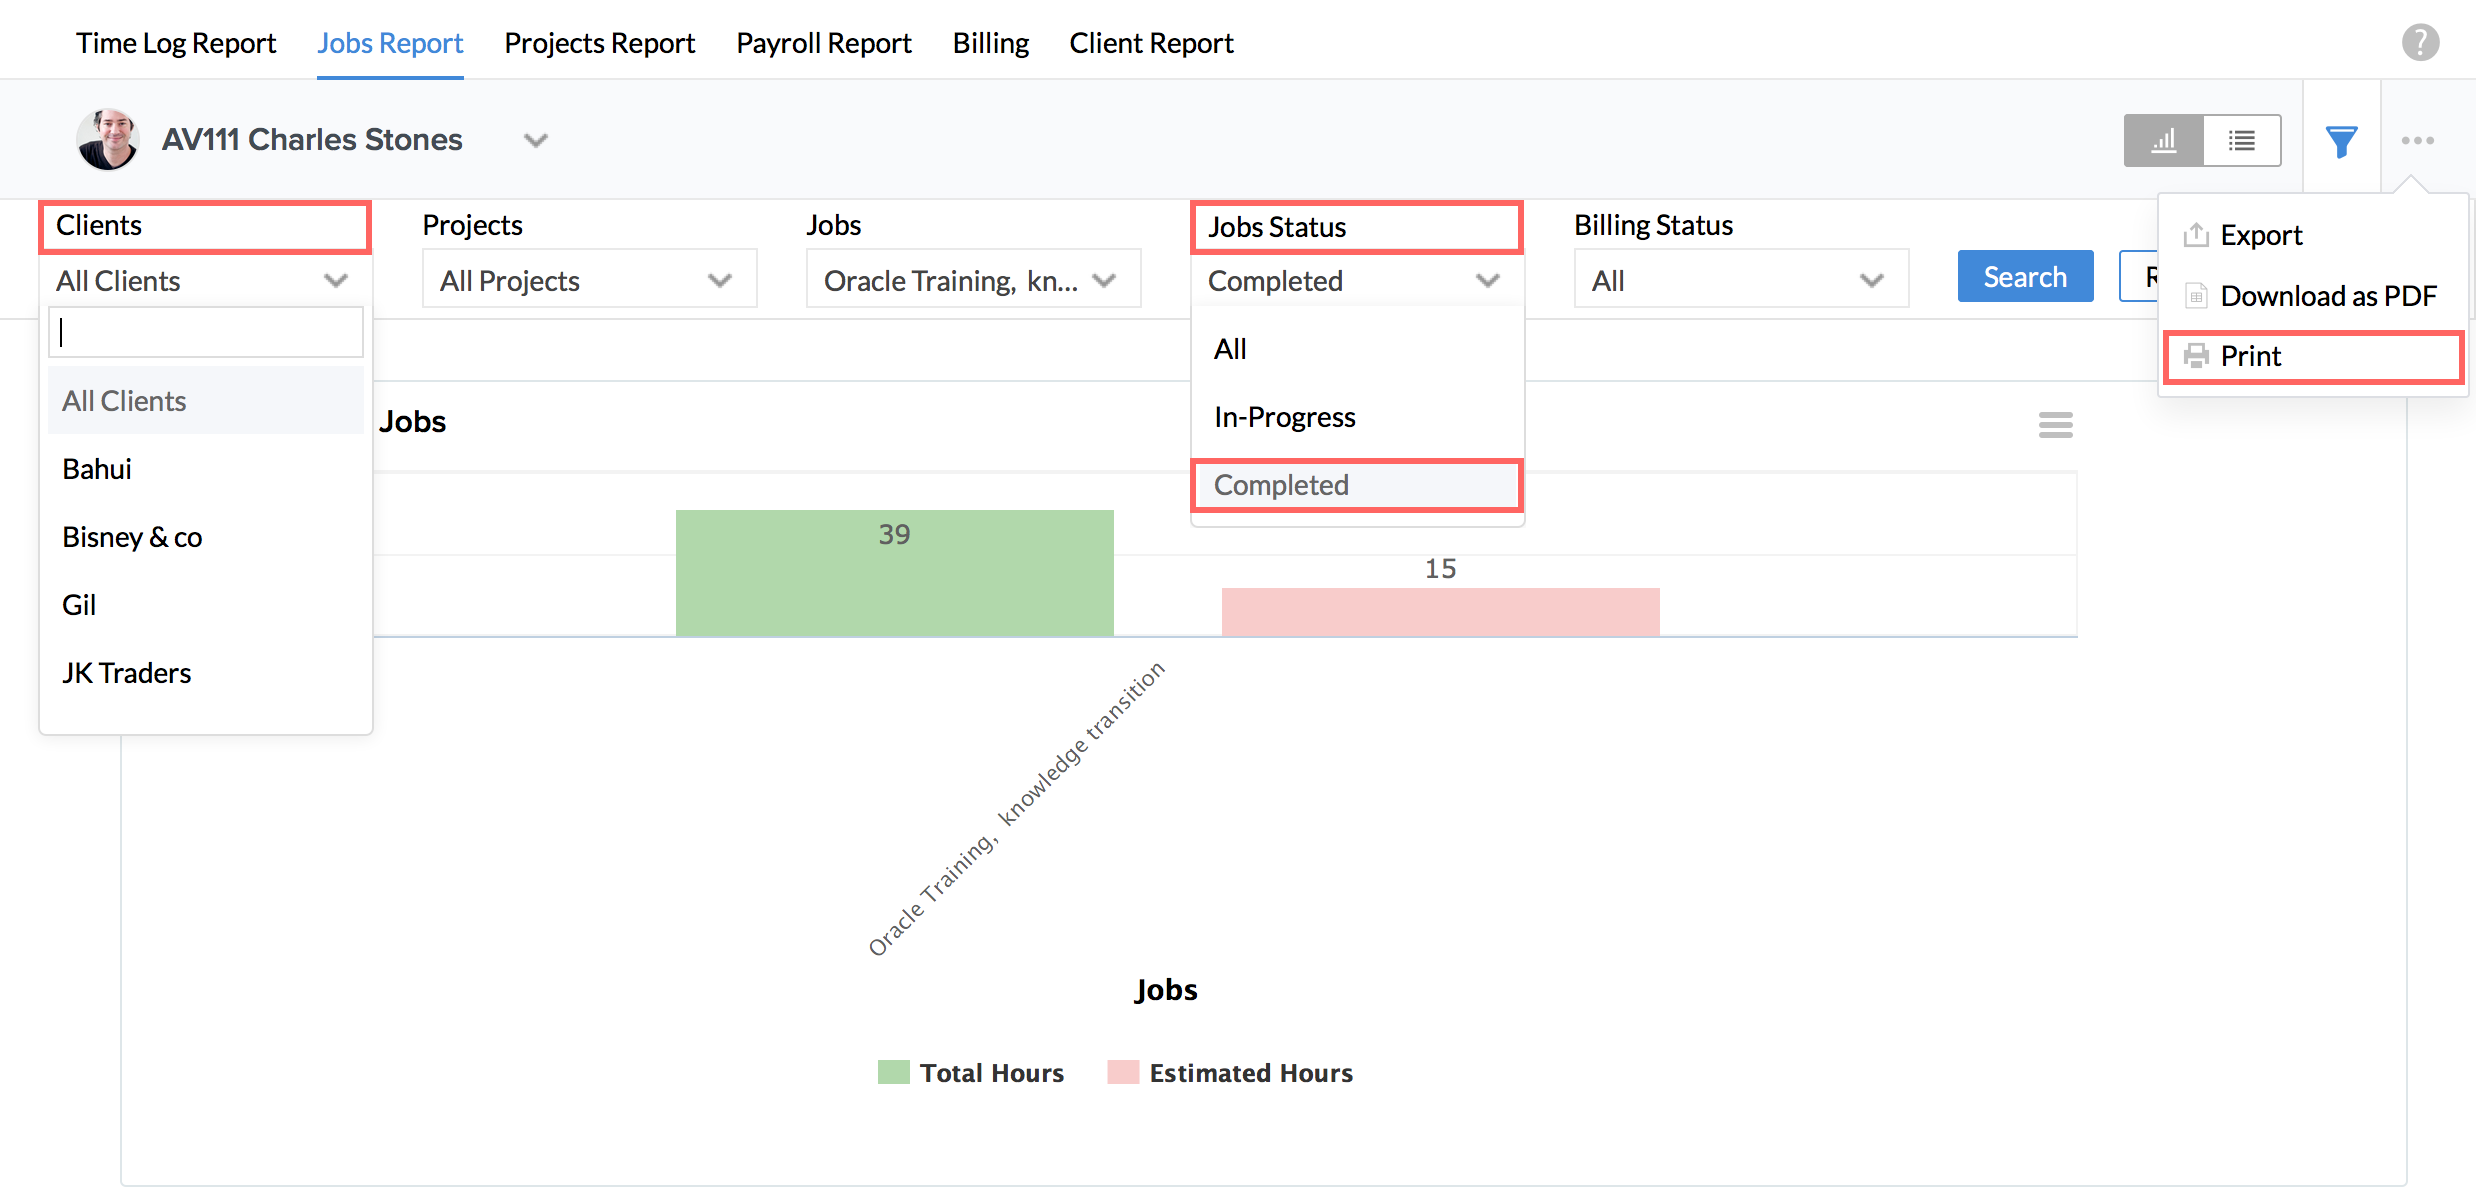This screenshot has width=2476, height=1196.
Task: Open the chart hamburger menu icon
Action: (2055, 425)
